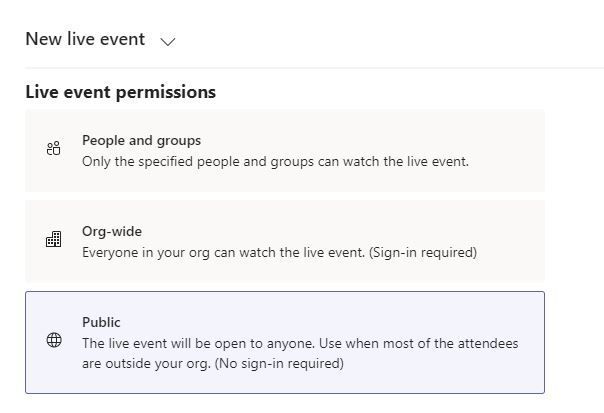
Task: Click the "Public" bold title
Action: pyautogui.click(x=101, y=322)
